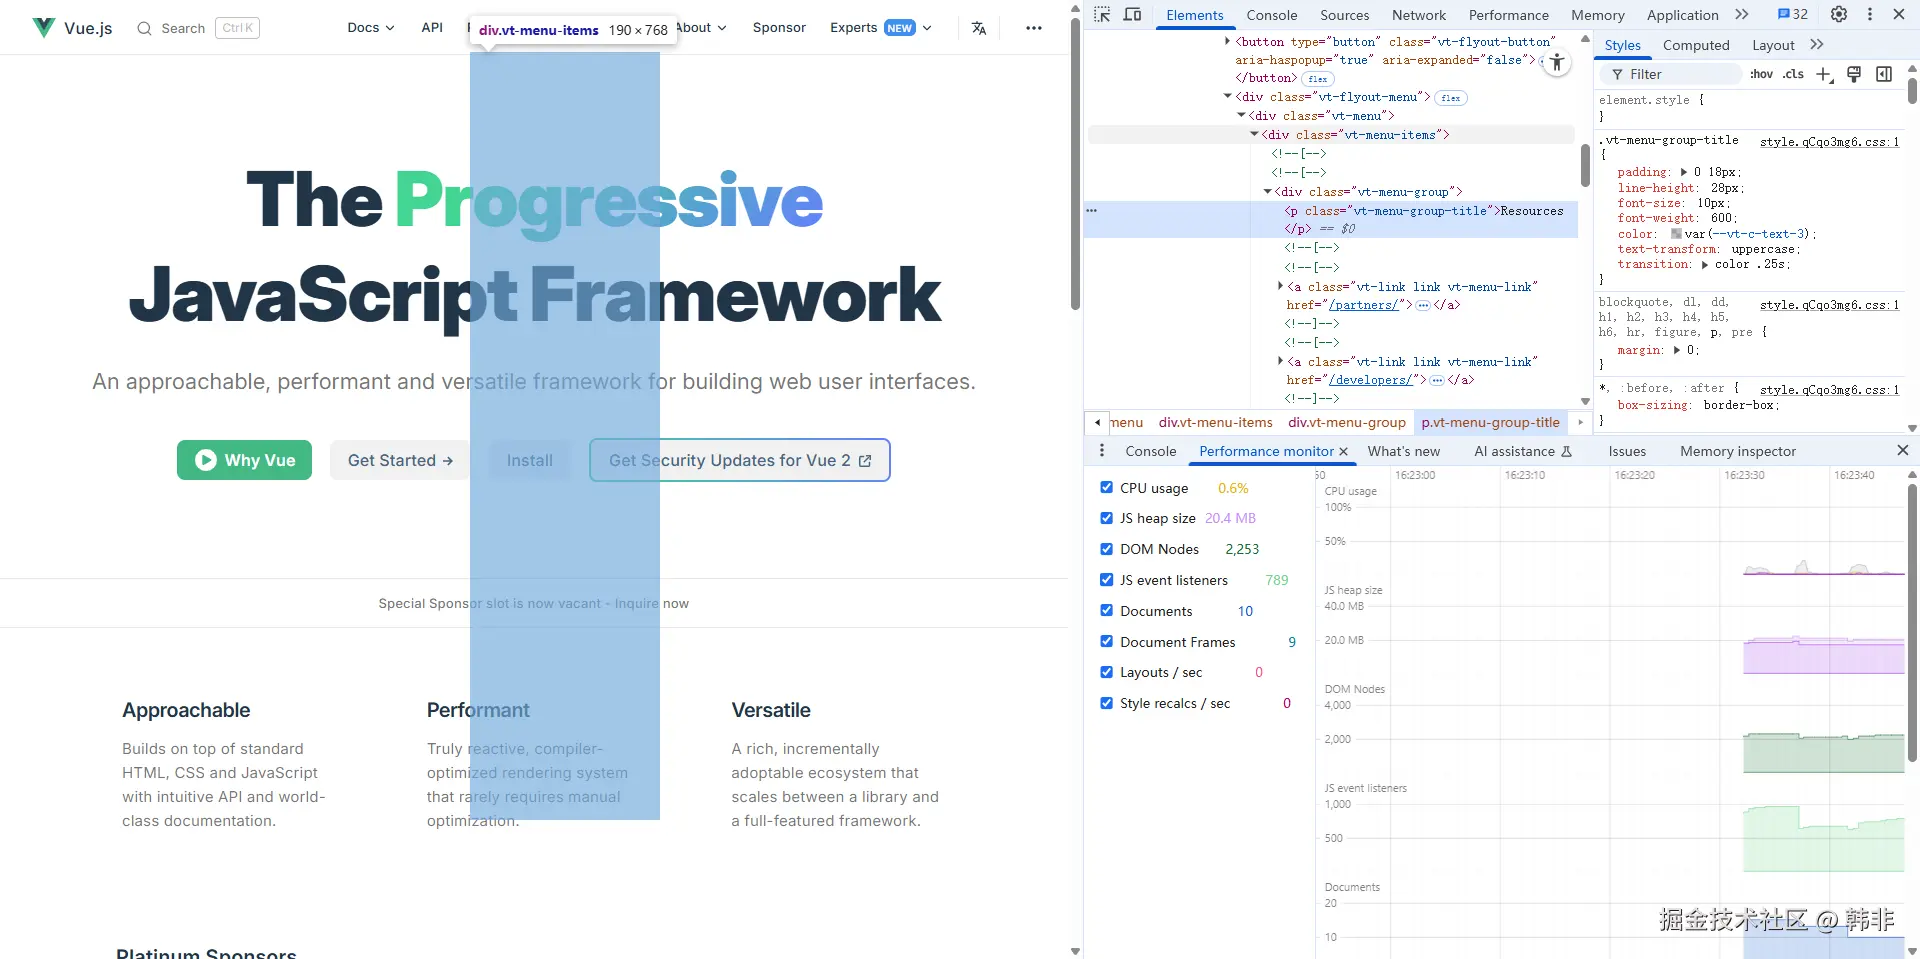
Task: Click the color swatch for --vt-c-text-3
Action: (x=1677, y=234)
